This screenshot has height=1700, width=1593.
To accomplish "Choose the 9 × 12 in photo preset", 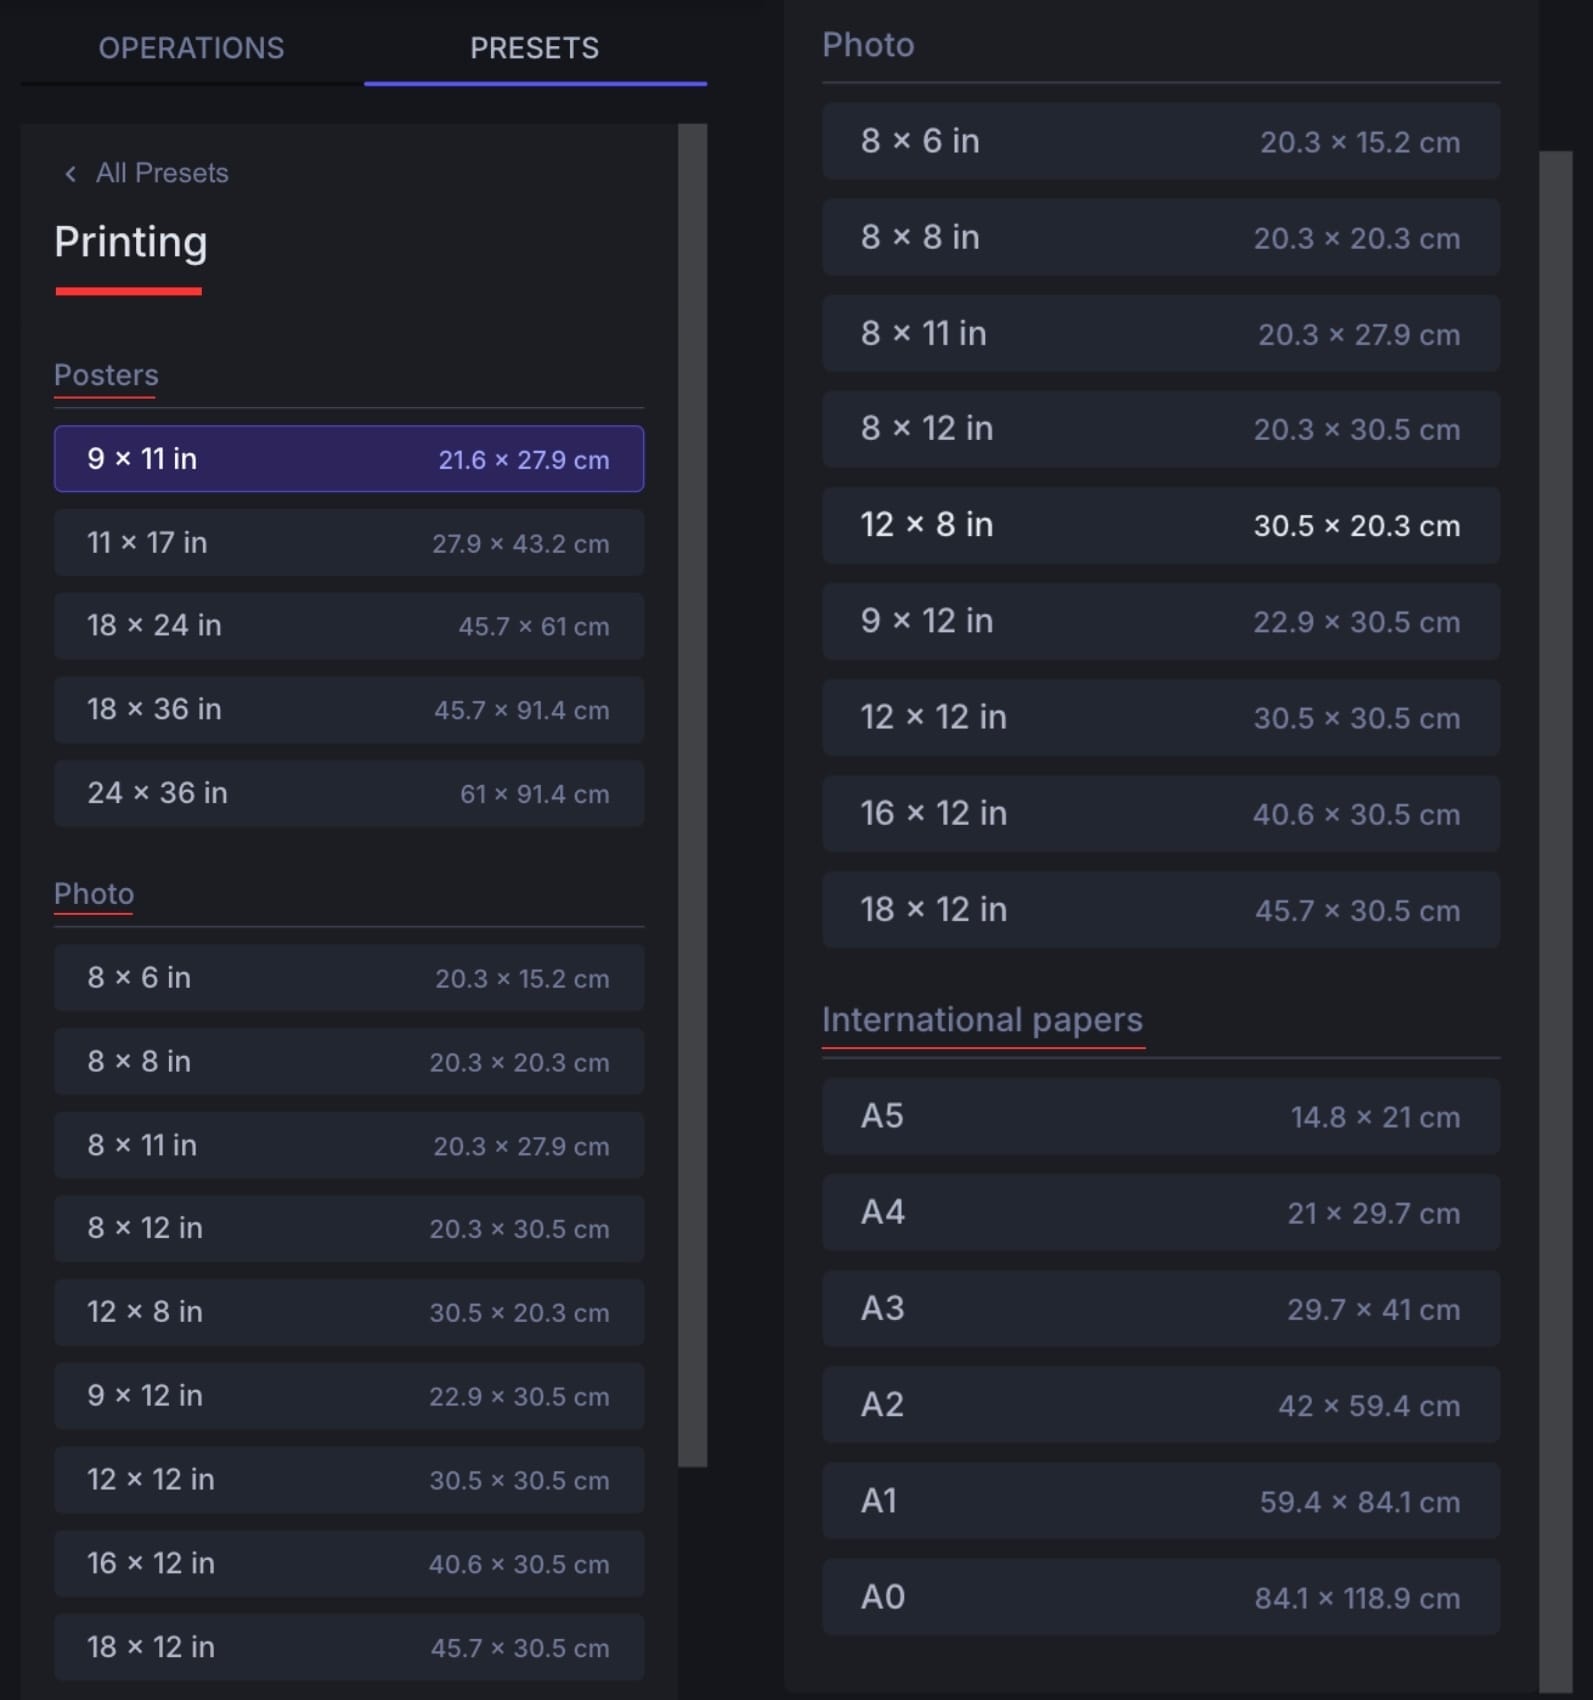I will (349, 1396).
